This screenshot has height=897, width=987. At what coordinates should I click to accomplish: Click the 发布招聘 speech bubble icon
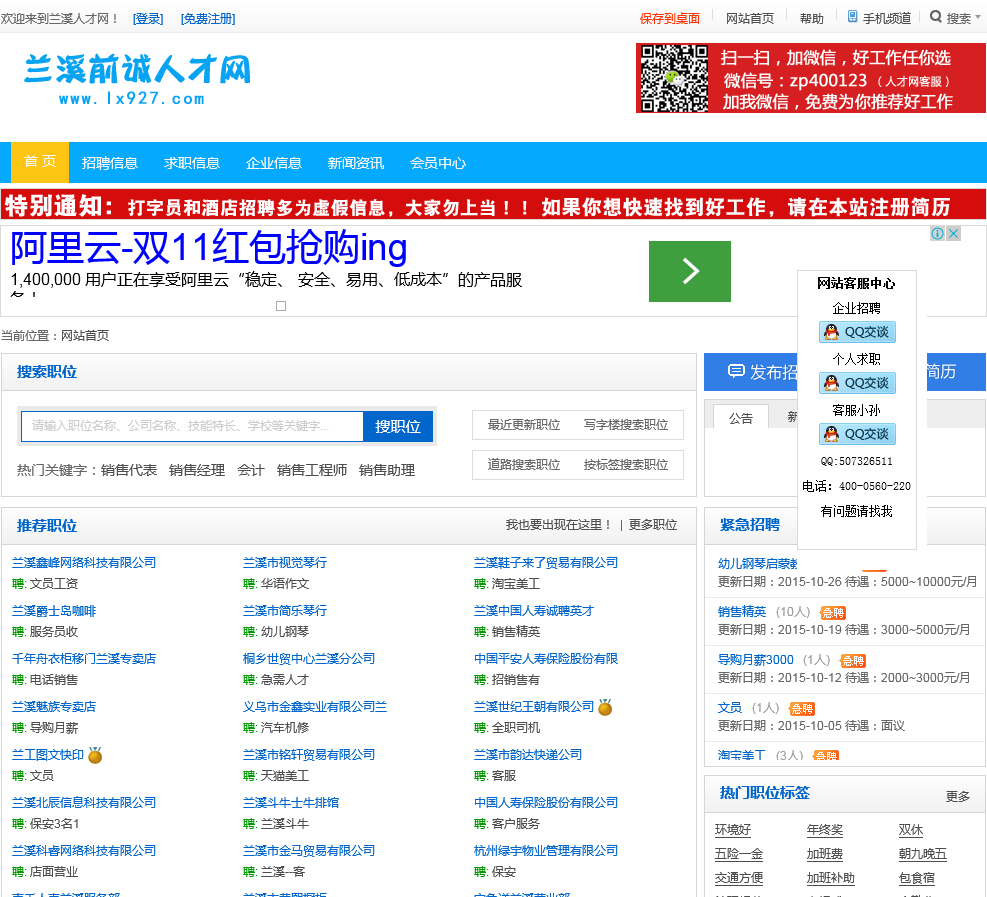736,371
